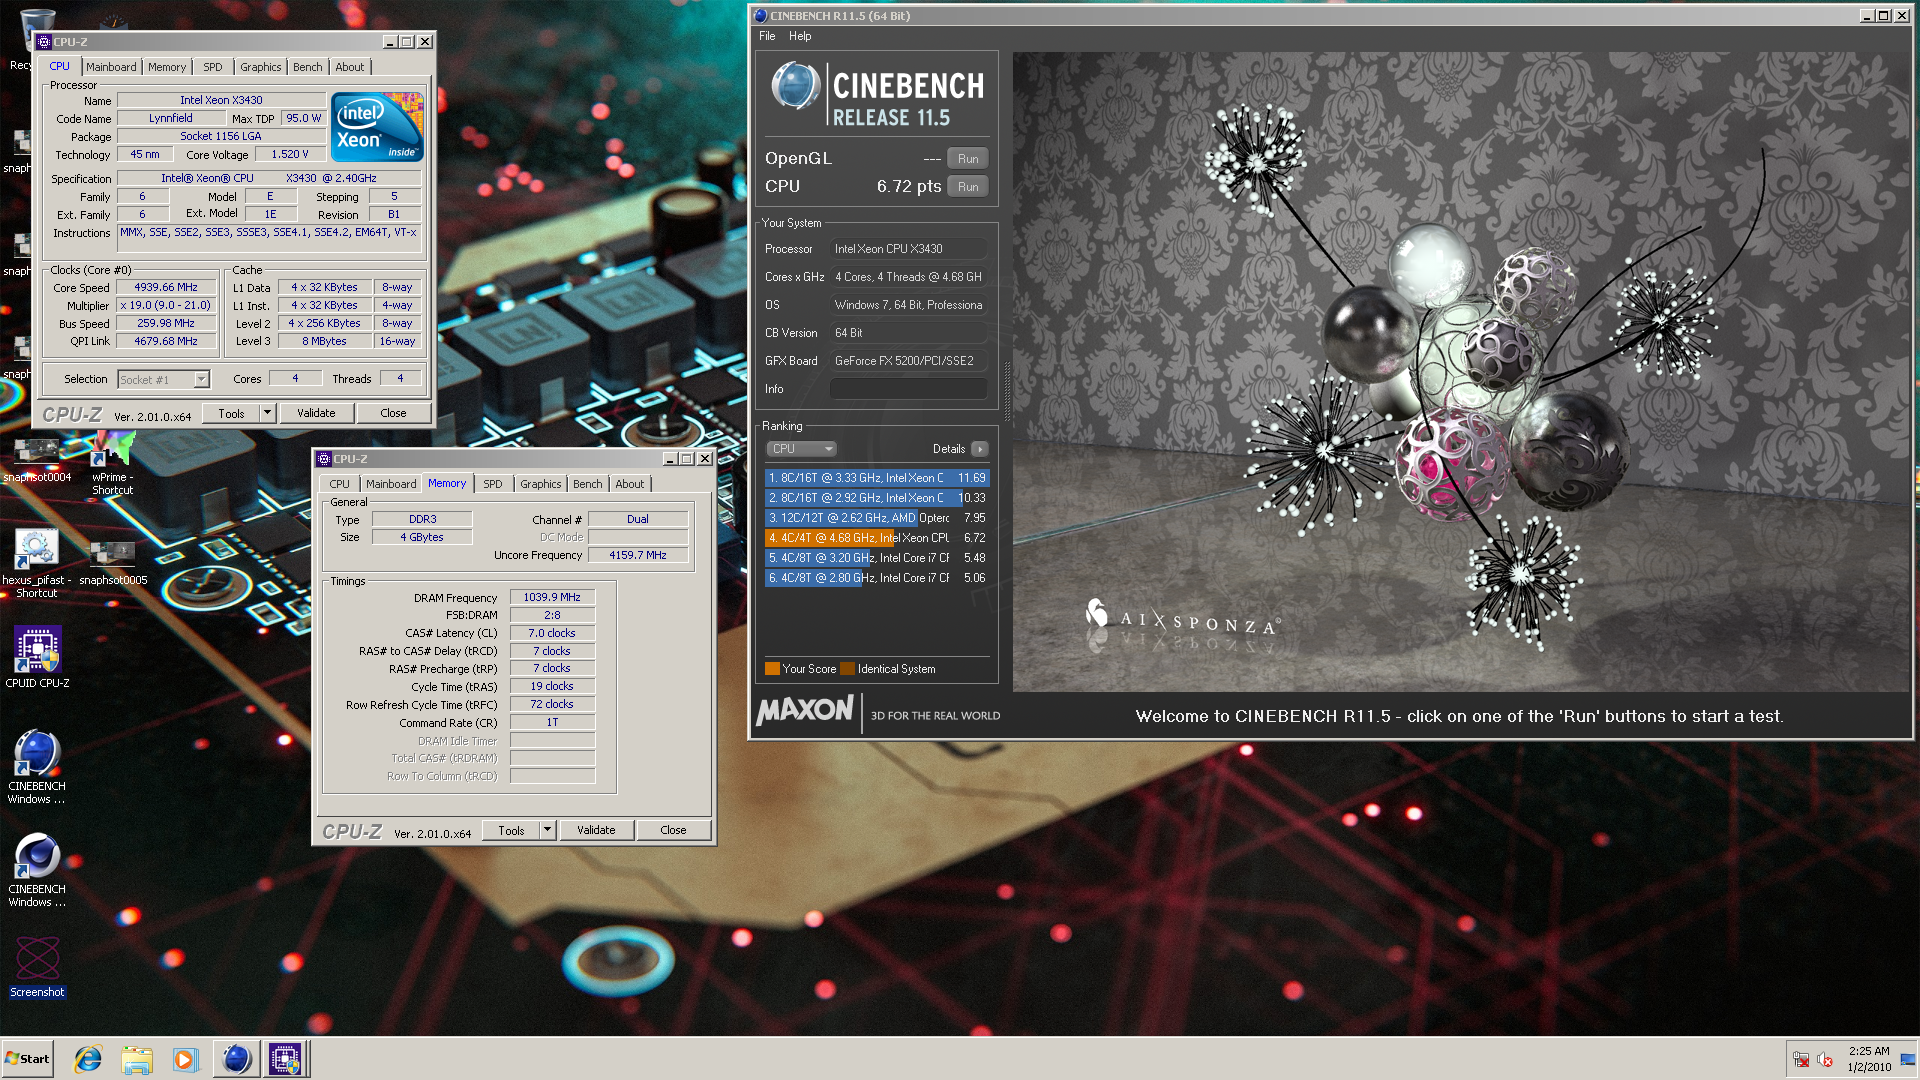Click the Info input field in Cinebench
1920x1080 pixels.
point(908,389)
